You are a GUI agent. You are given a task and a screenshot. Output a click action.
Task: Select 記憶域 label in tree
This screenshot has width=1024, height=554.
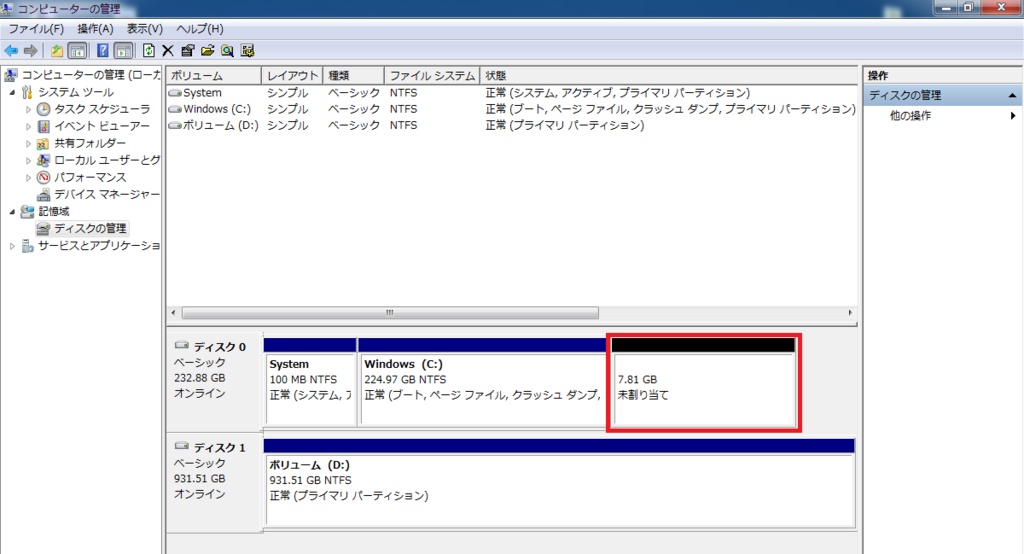(x=54, y=211)
